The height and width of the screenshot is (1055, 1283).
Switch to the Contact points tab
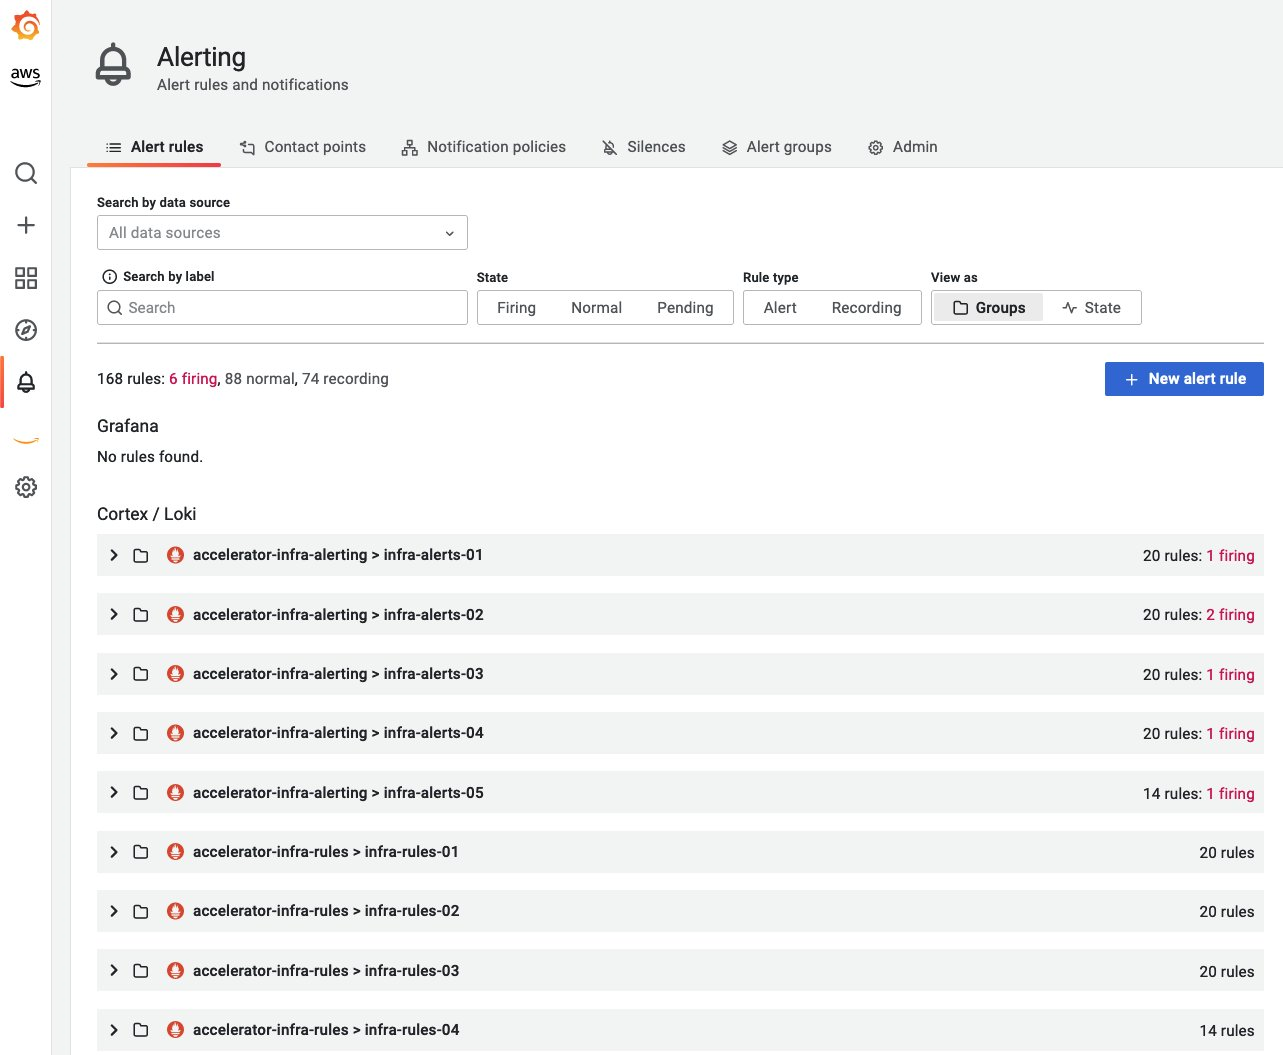click(x=303, y=147)
